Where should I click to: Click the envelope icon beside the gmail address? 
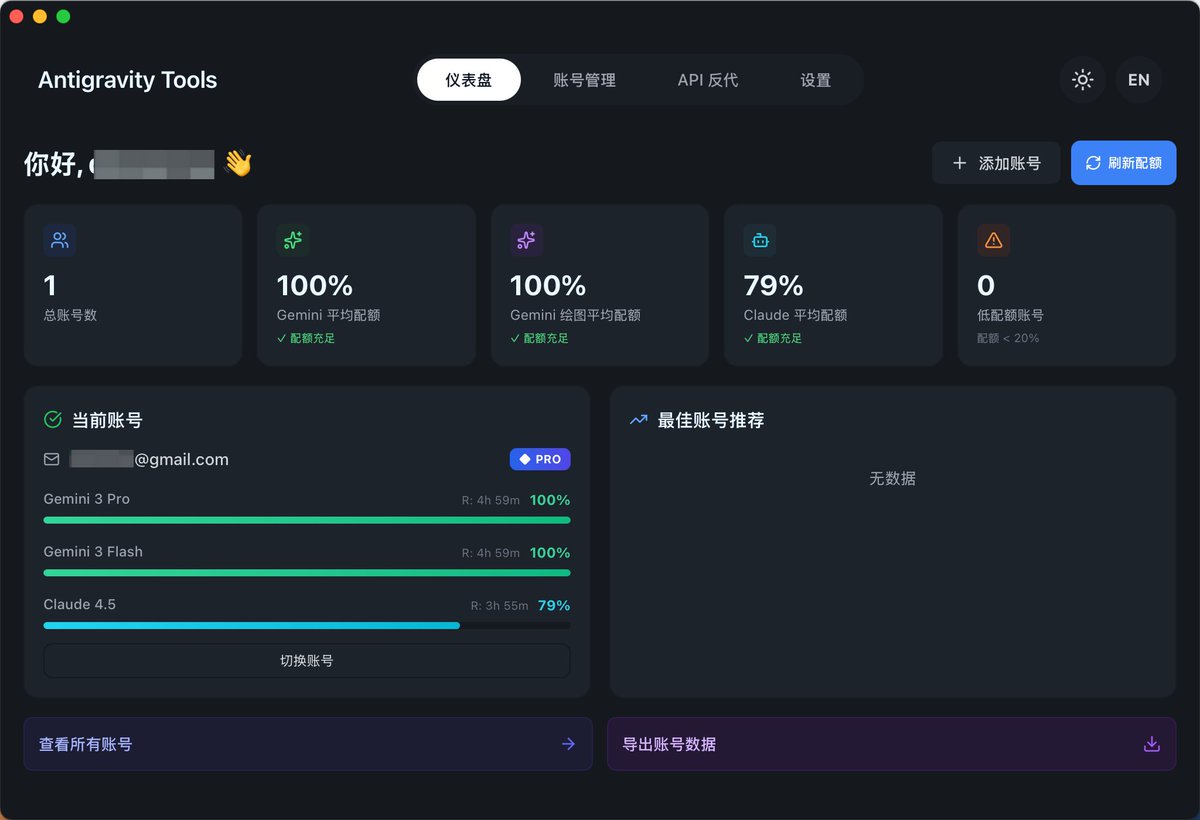(x=51, y=459)
